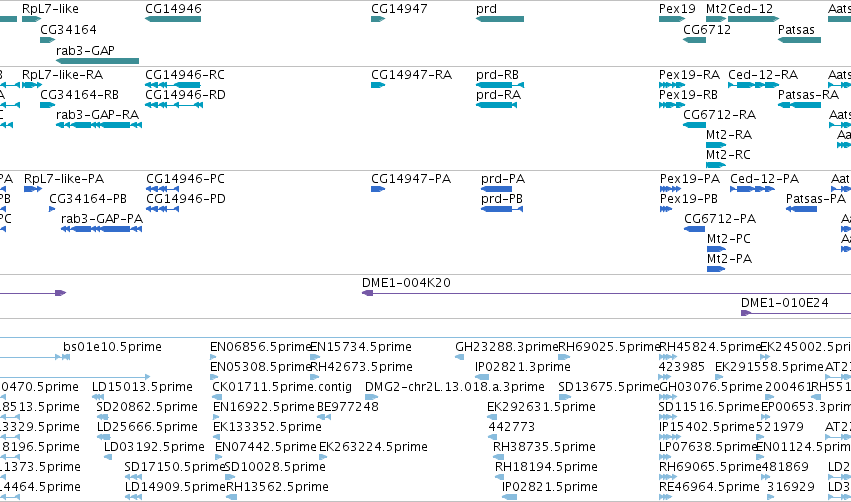The image size is (851, 502).
Task: Select protein Patsas-PA
Action: click(802, 209)
